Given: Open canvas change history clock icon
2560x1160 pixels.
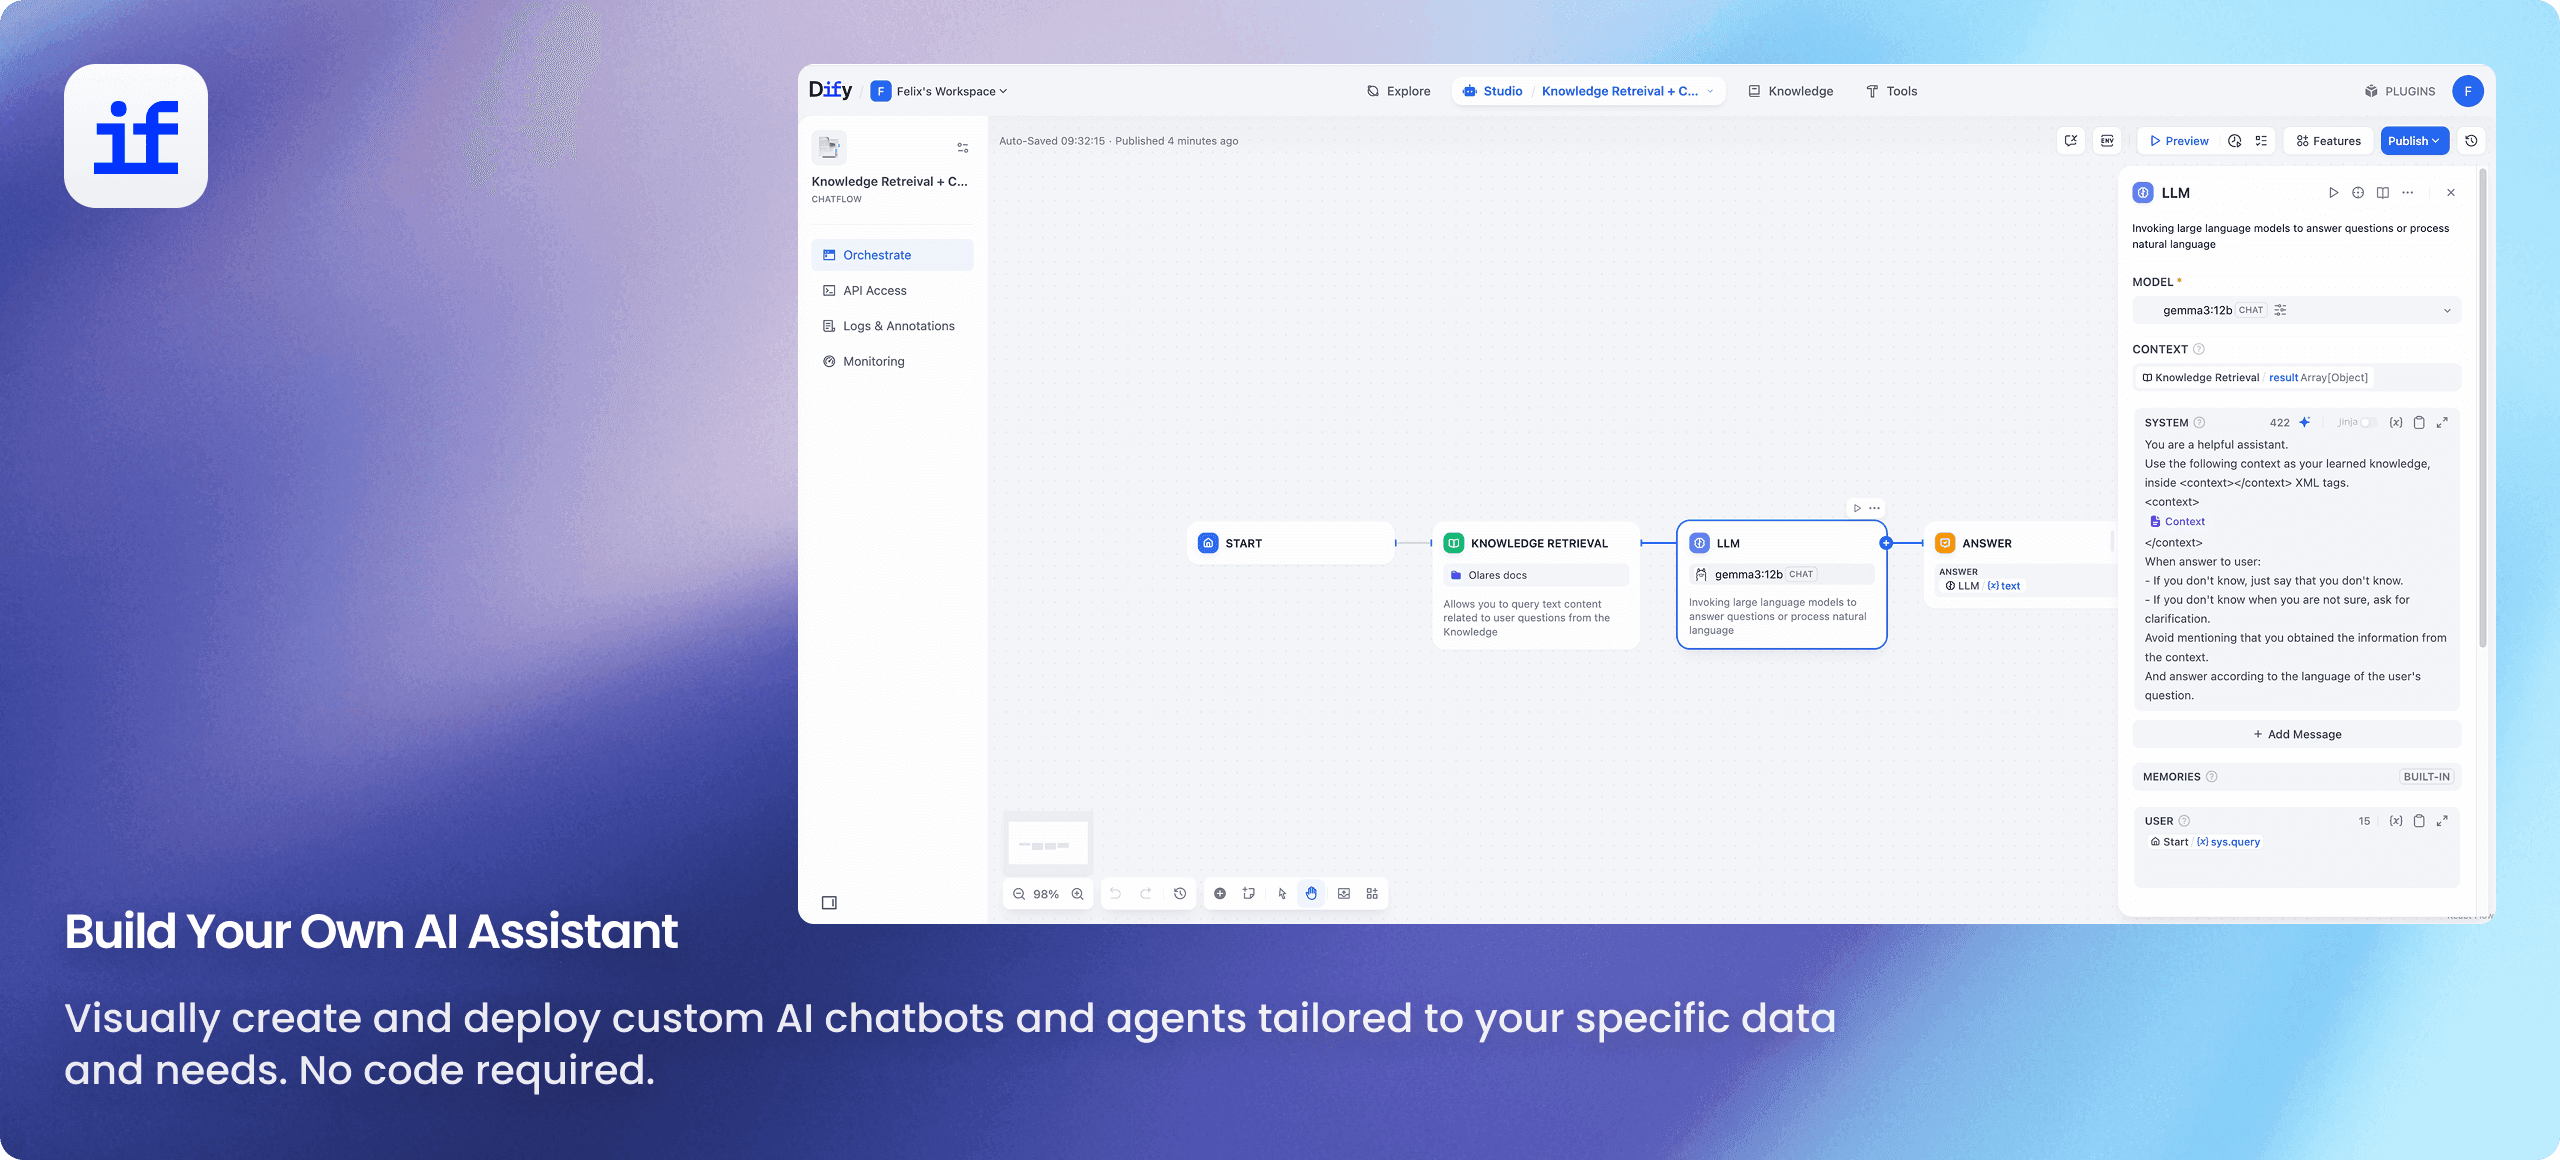Looking at the screenshot, I should 1180,894.
